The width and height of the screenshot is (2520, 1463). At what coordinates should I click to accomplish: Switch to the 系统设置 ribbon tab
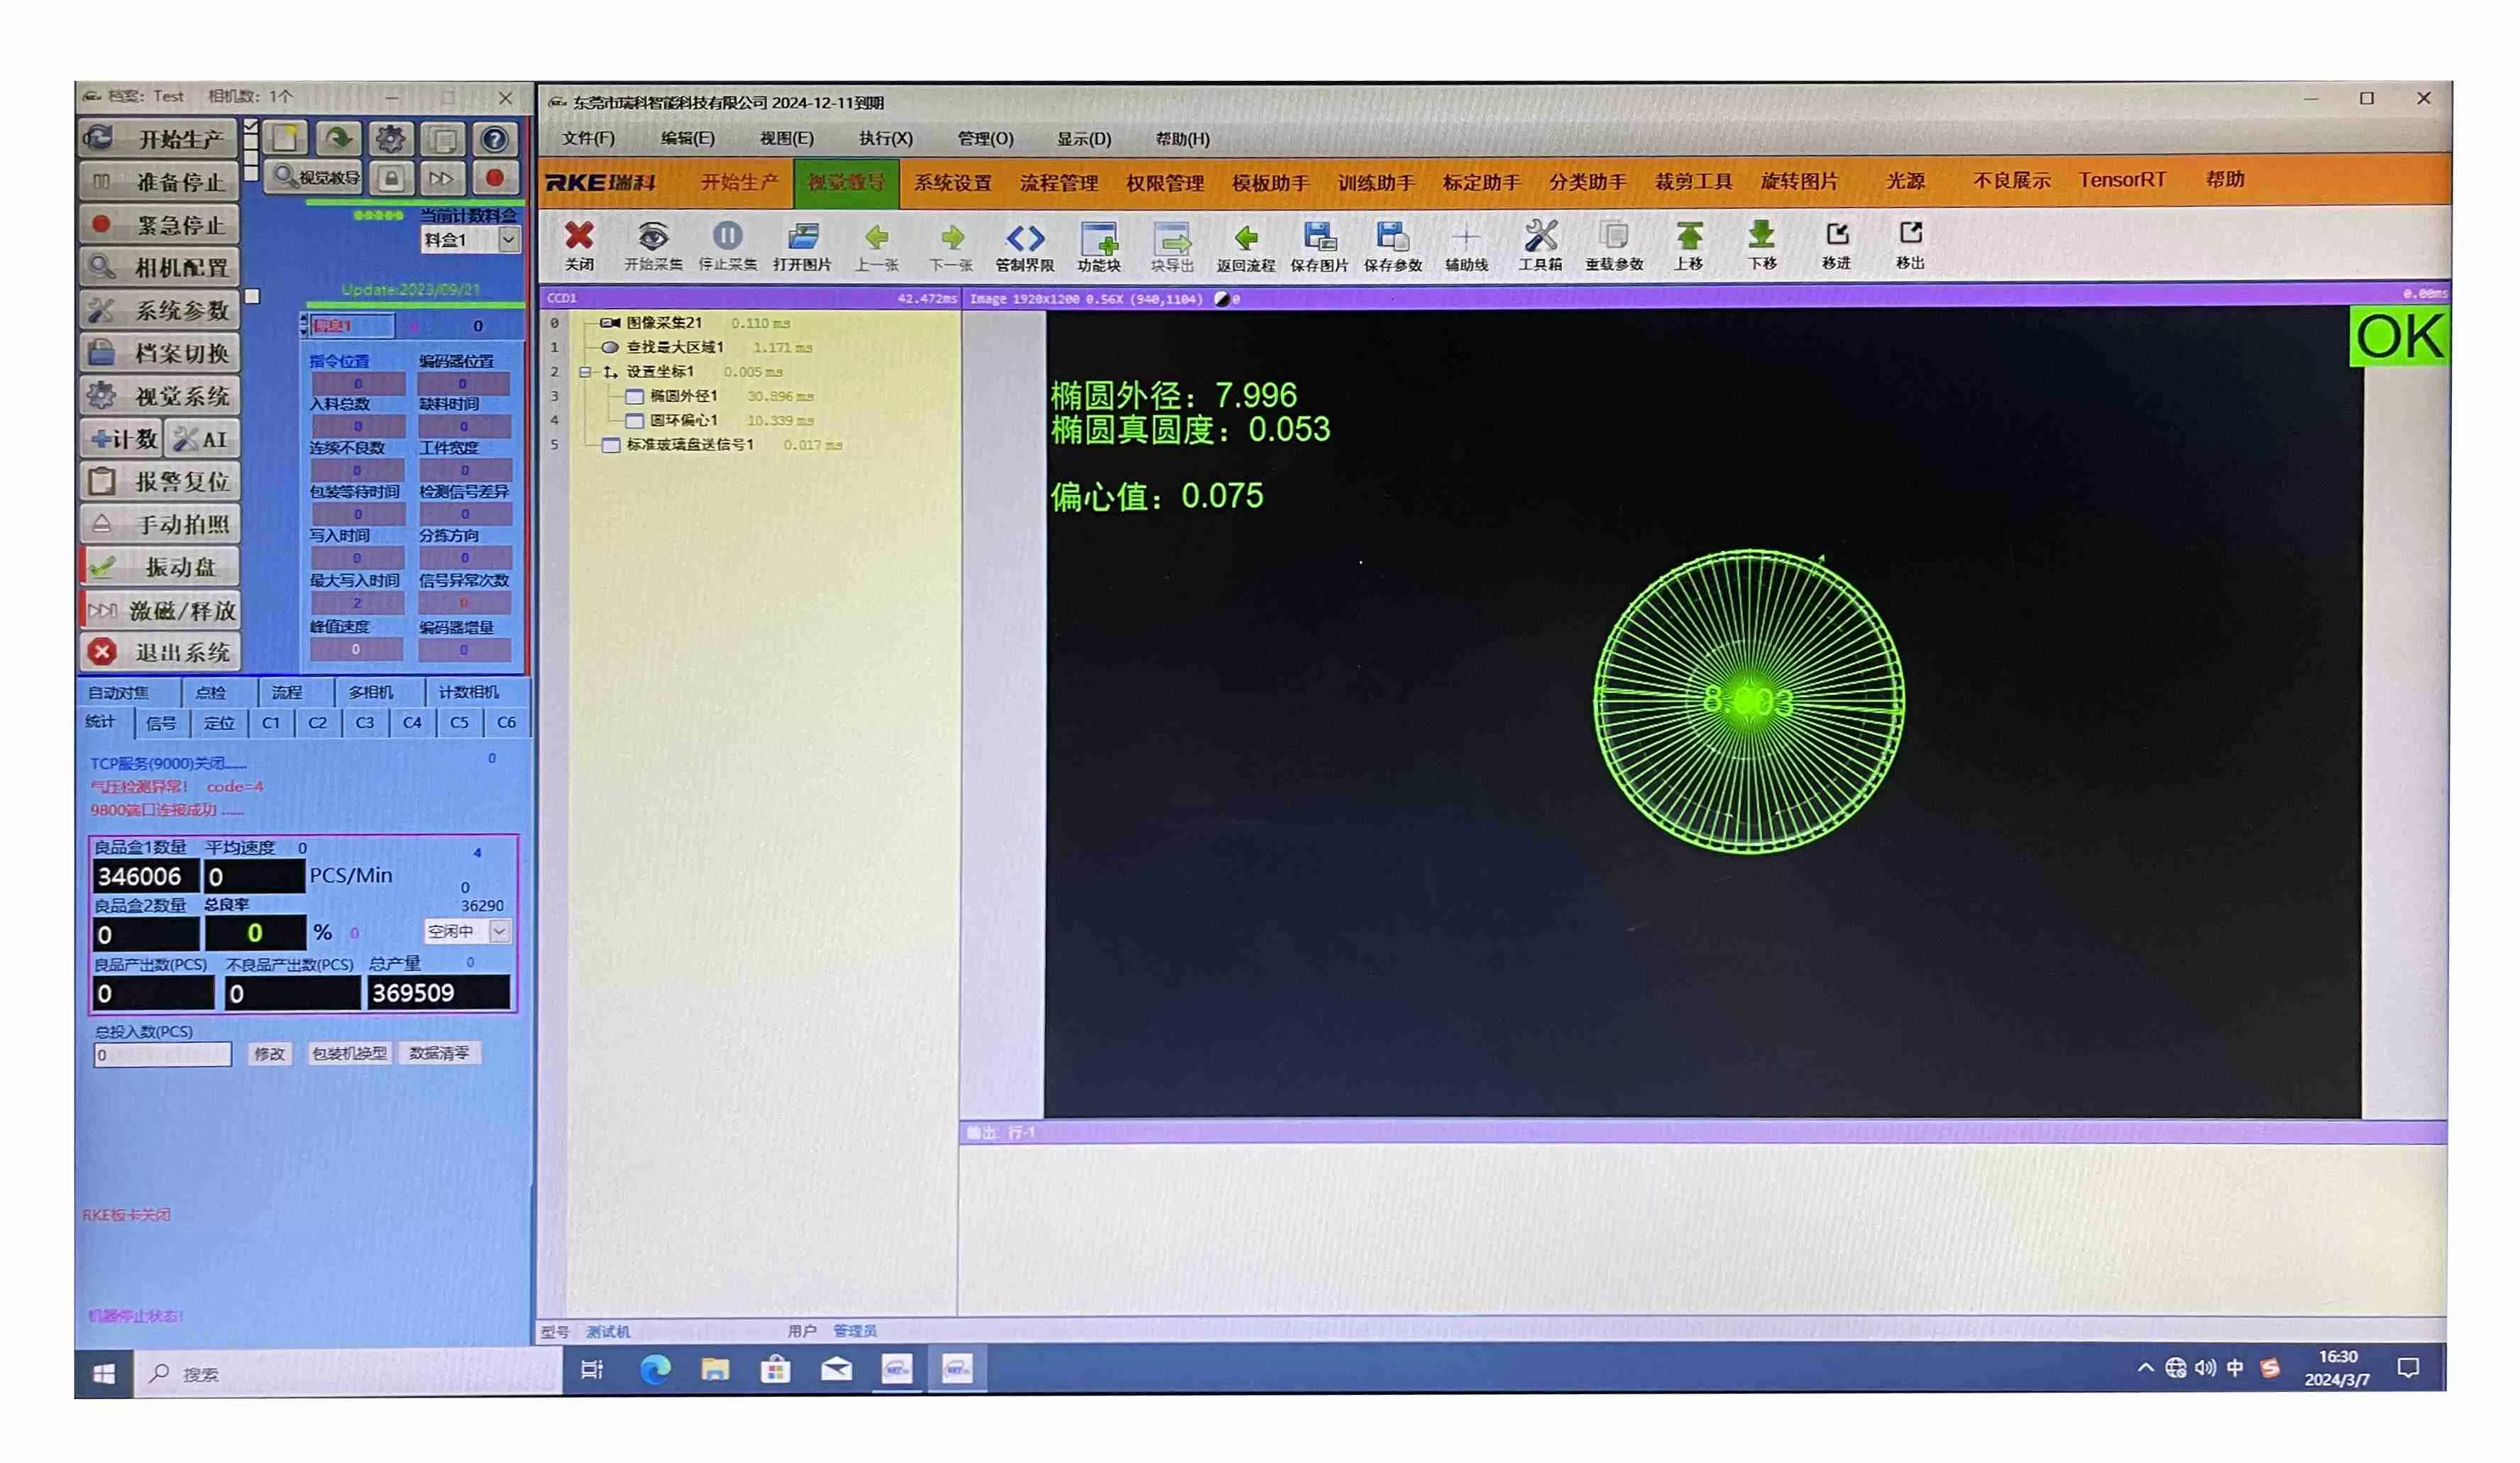tap(952, 183)
